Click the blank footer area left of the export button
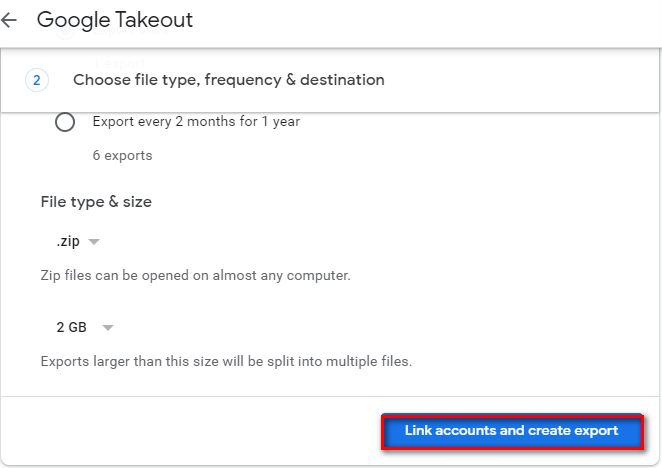The image size is (662, 468). click(190, 431)
